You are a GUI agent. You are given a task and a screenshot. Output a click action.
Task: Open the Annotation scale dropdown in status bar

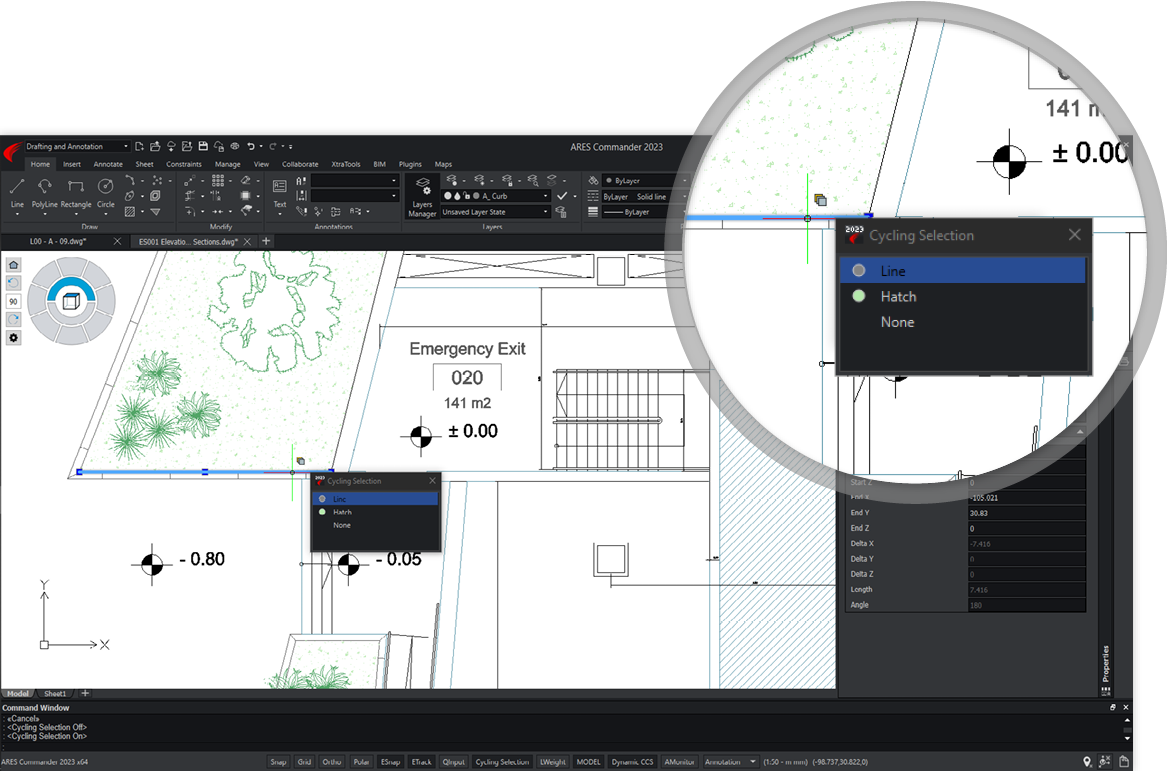pos(731,762)
